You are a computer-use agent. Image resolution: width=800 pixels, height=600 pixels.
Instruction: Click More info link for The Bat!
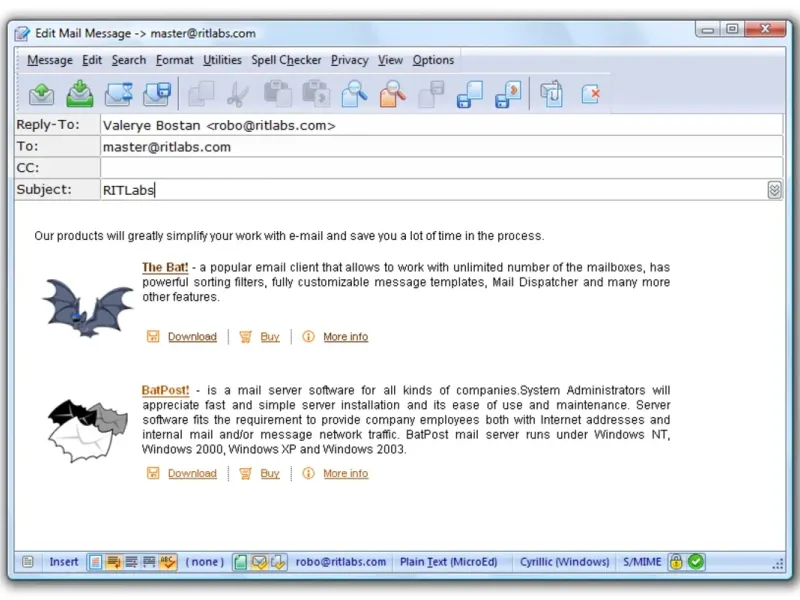[345, 337]
